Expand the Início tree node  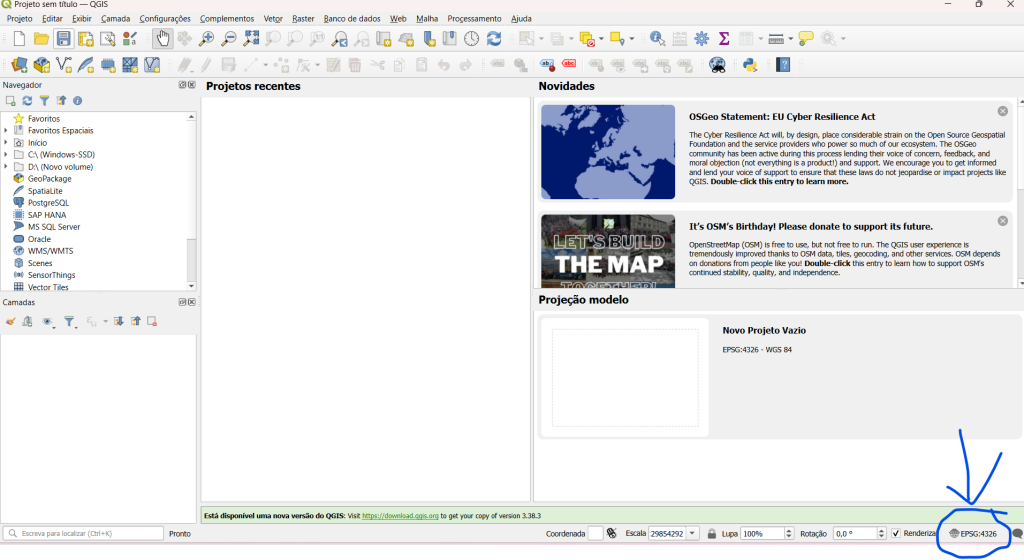(x=6, y=142)
